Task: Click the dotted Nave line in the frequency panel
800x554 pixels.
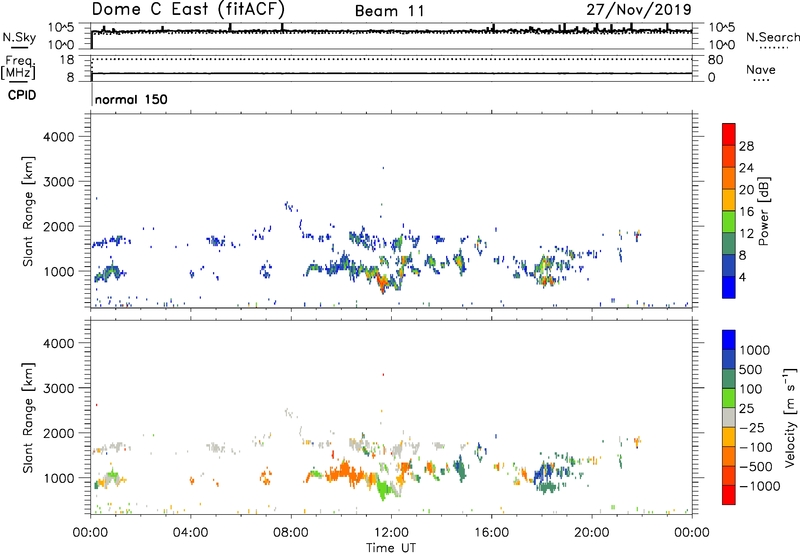Action: (x=392, y=60)
